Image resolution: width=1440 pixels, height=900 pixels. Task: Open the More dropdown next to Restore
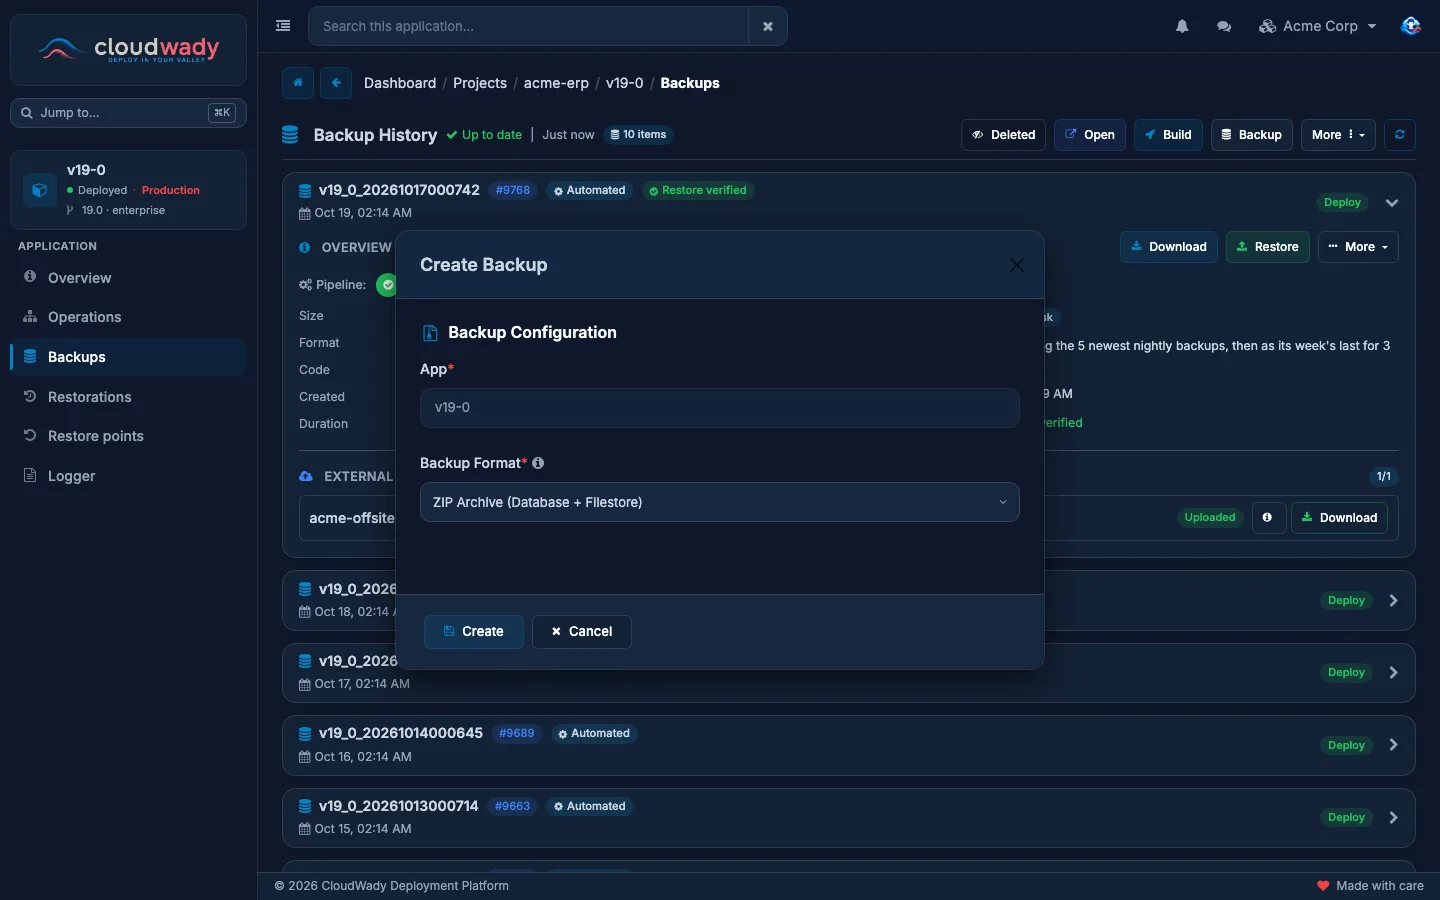(1358, 247)
